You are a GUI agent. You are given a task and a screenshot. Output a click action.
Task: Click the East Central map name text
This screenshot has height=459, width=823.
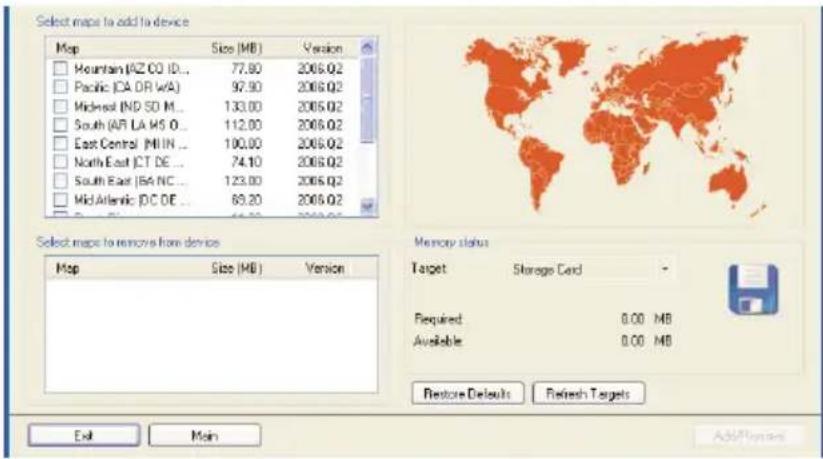(x=131, y=143)
